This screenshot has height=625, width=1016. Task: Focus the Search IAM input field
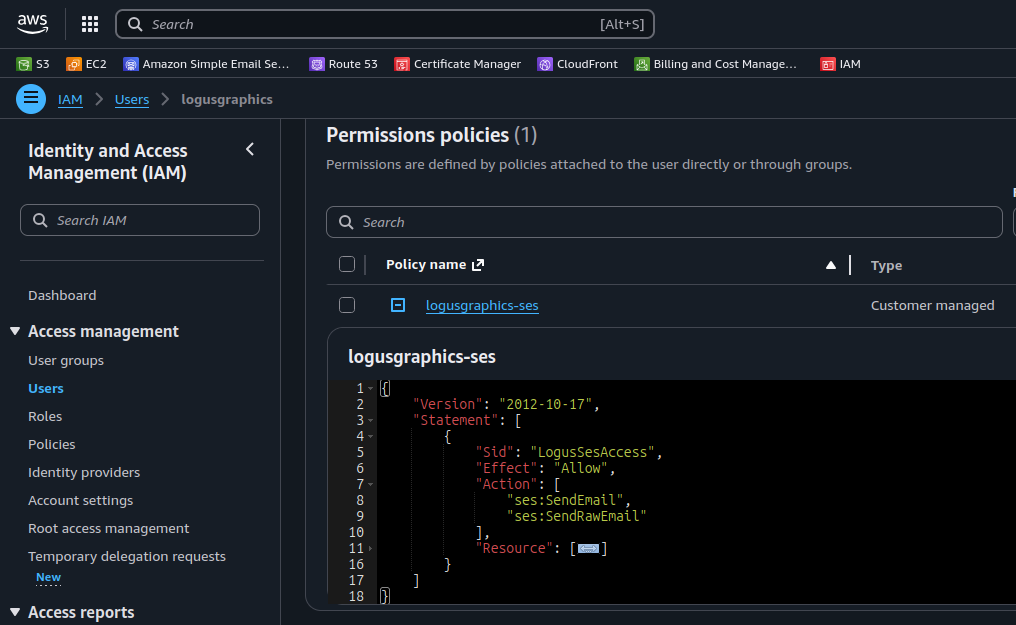click(x=140, y=220)
